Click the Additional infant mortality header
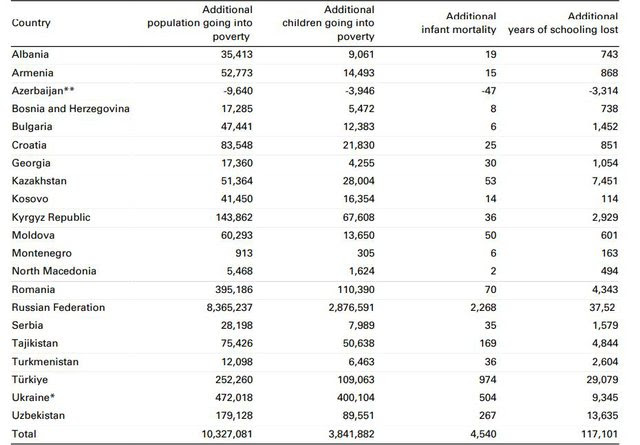This screenshot has height=445, width=640. point(459,23)
